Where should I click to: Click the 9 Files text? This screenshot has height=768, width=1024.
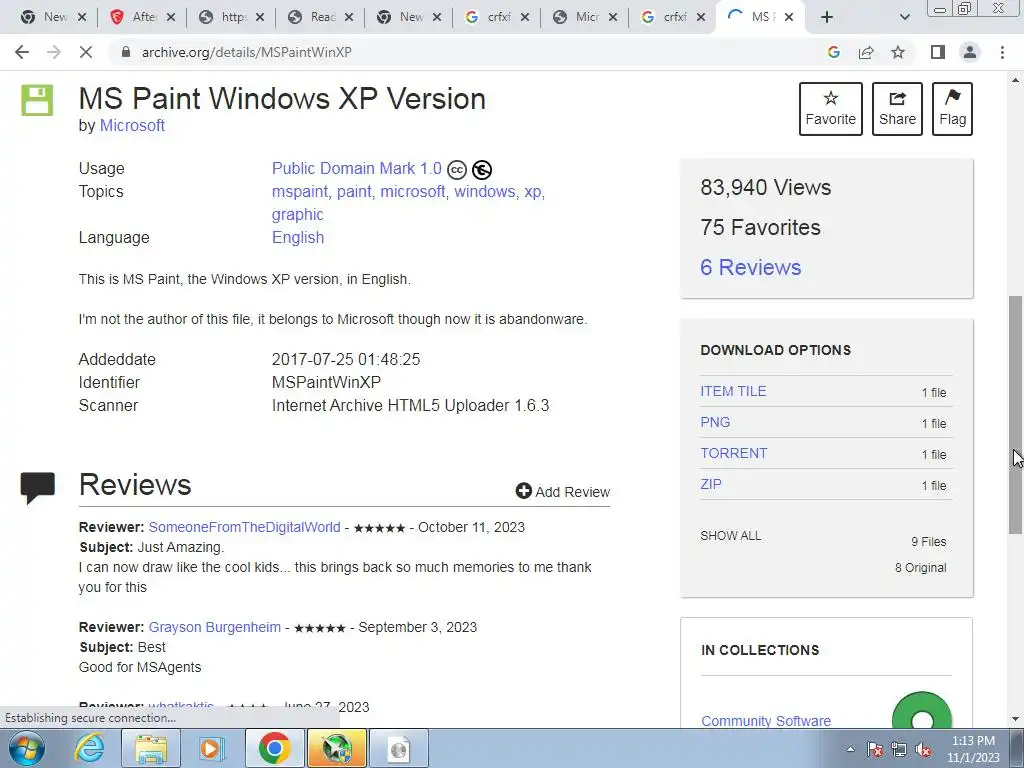pos(929,541)
